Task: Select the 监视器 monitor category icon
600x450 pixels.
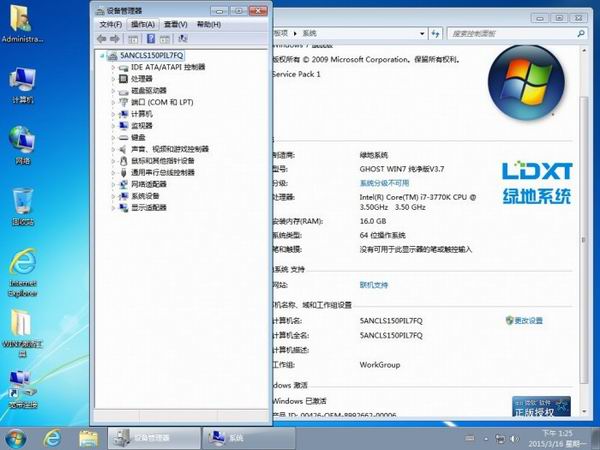Action: click(x=123, y=126)
